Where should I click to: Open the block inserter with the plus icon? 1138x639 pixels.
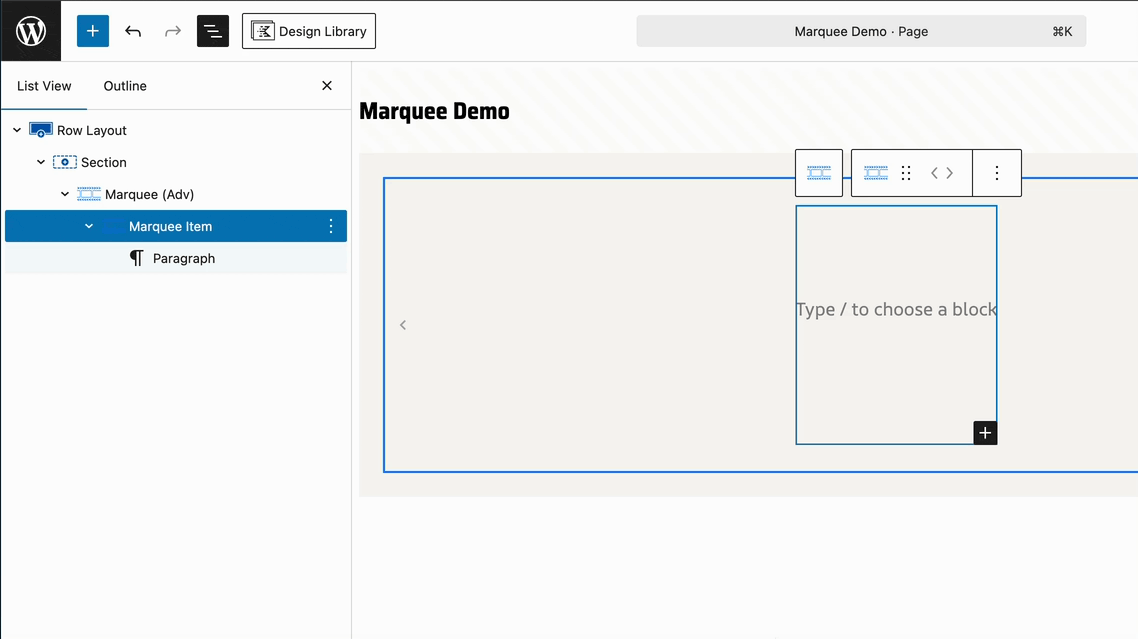click(92, 30)
